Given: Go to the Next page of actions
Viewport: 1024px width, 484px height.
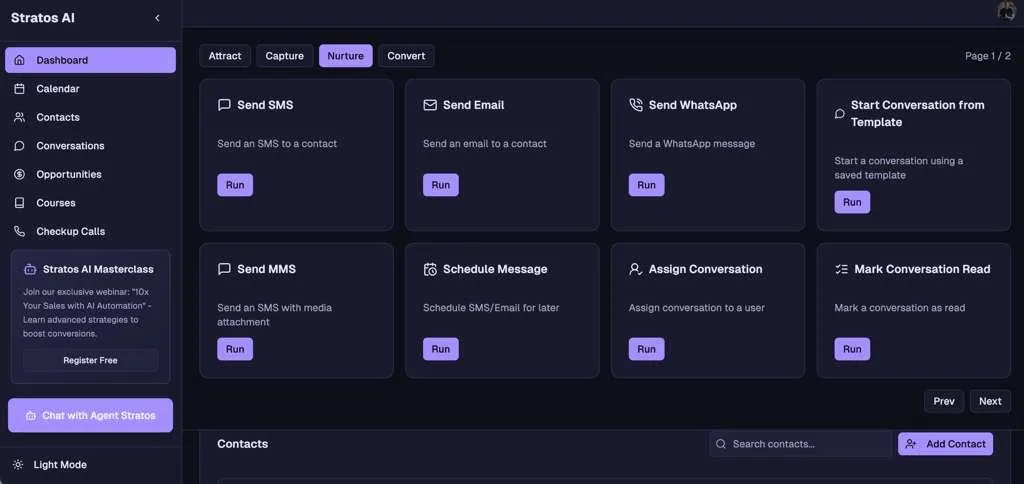Looking at the screenshot, I should [x=990, y=401].
